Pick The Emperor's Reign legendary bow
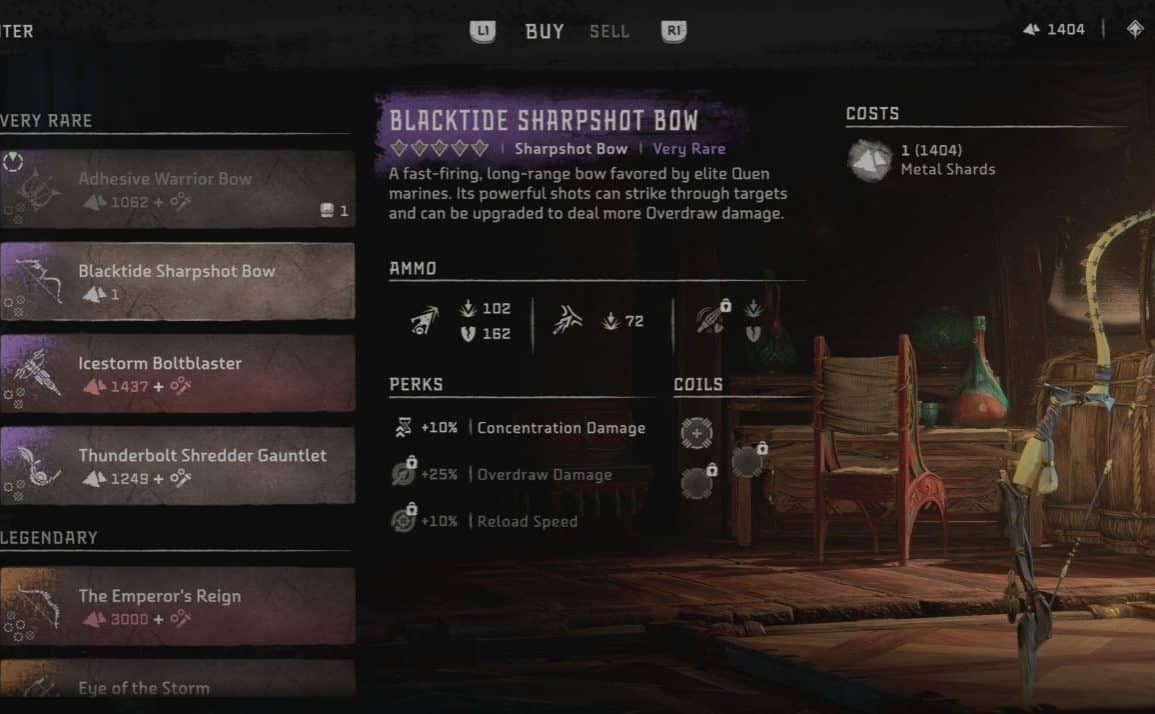1155x714 pixels. pos(177,606)
